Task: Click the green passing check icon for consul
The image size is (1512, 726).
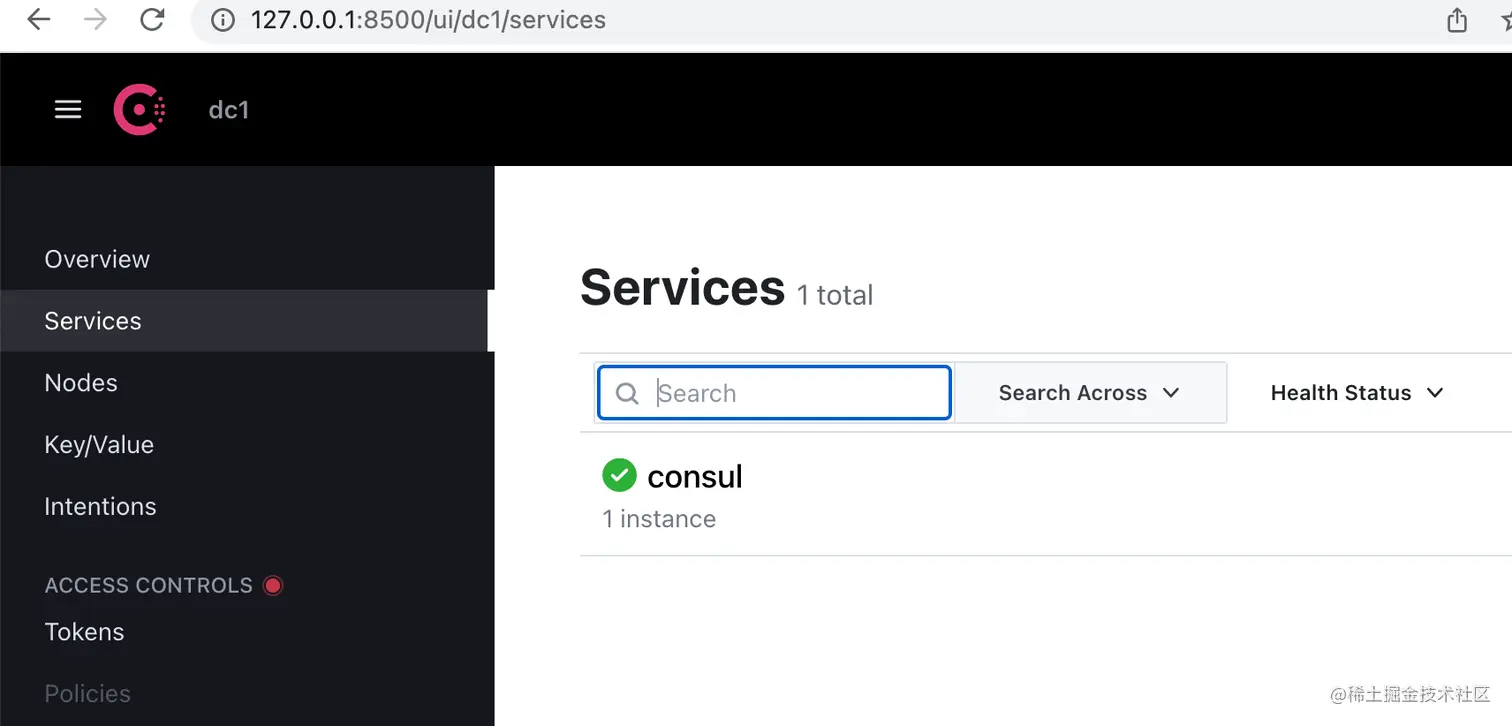Action: pyautogui.click(x=619, y=475)
